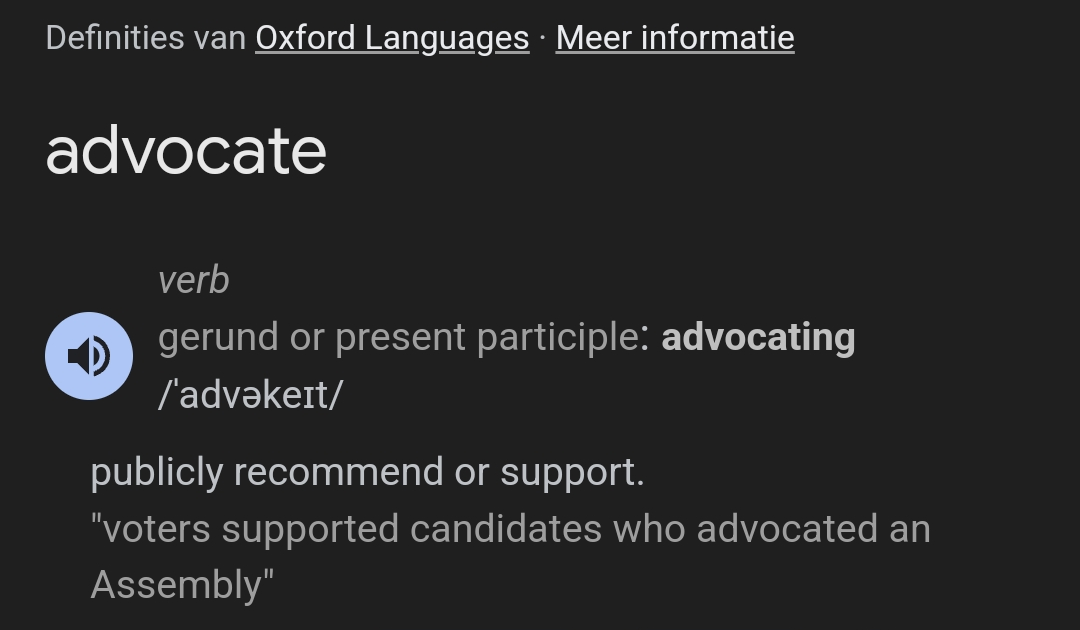Click the Meer informatie link
The image size is (1080, 630).
click(x=675, y=38)
